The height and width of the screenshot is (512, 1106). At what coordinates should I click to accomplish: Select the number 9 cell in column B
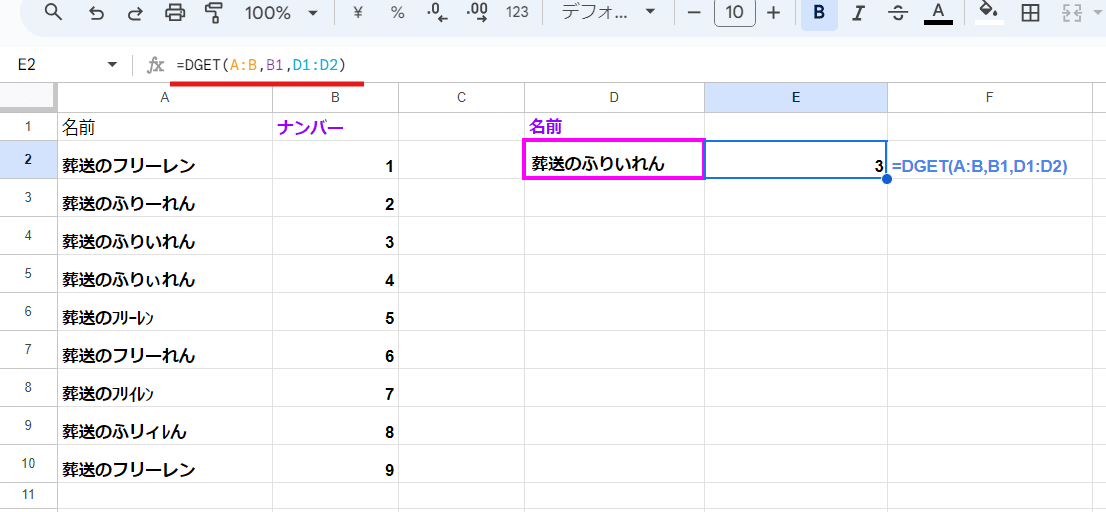[x=336, y=465]
